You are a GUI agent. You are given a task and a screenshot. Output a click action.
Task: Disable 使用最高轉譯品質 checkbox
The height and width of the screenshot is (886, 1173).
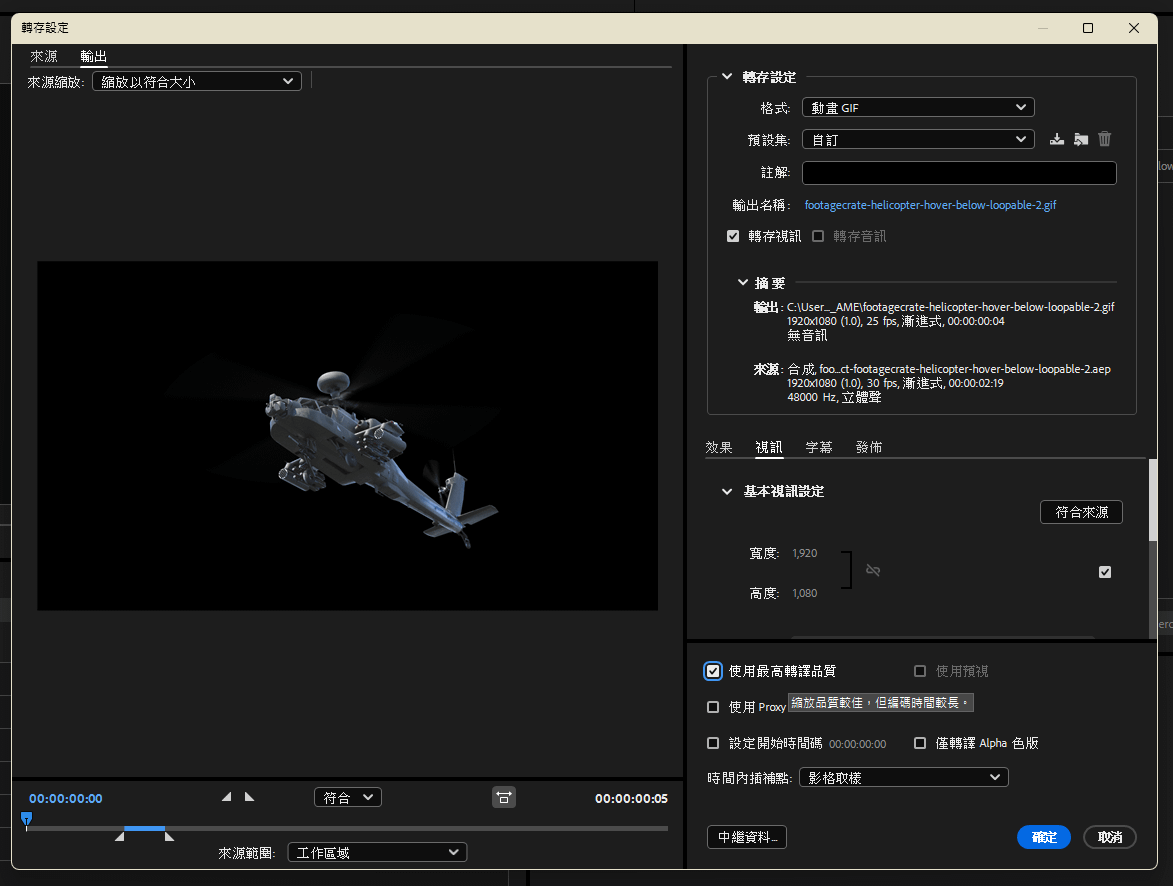point(713,671)
